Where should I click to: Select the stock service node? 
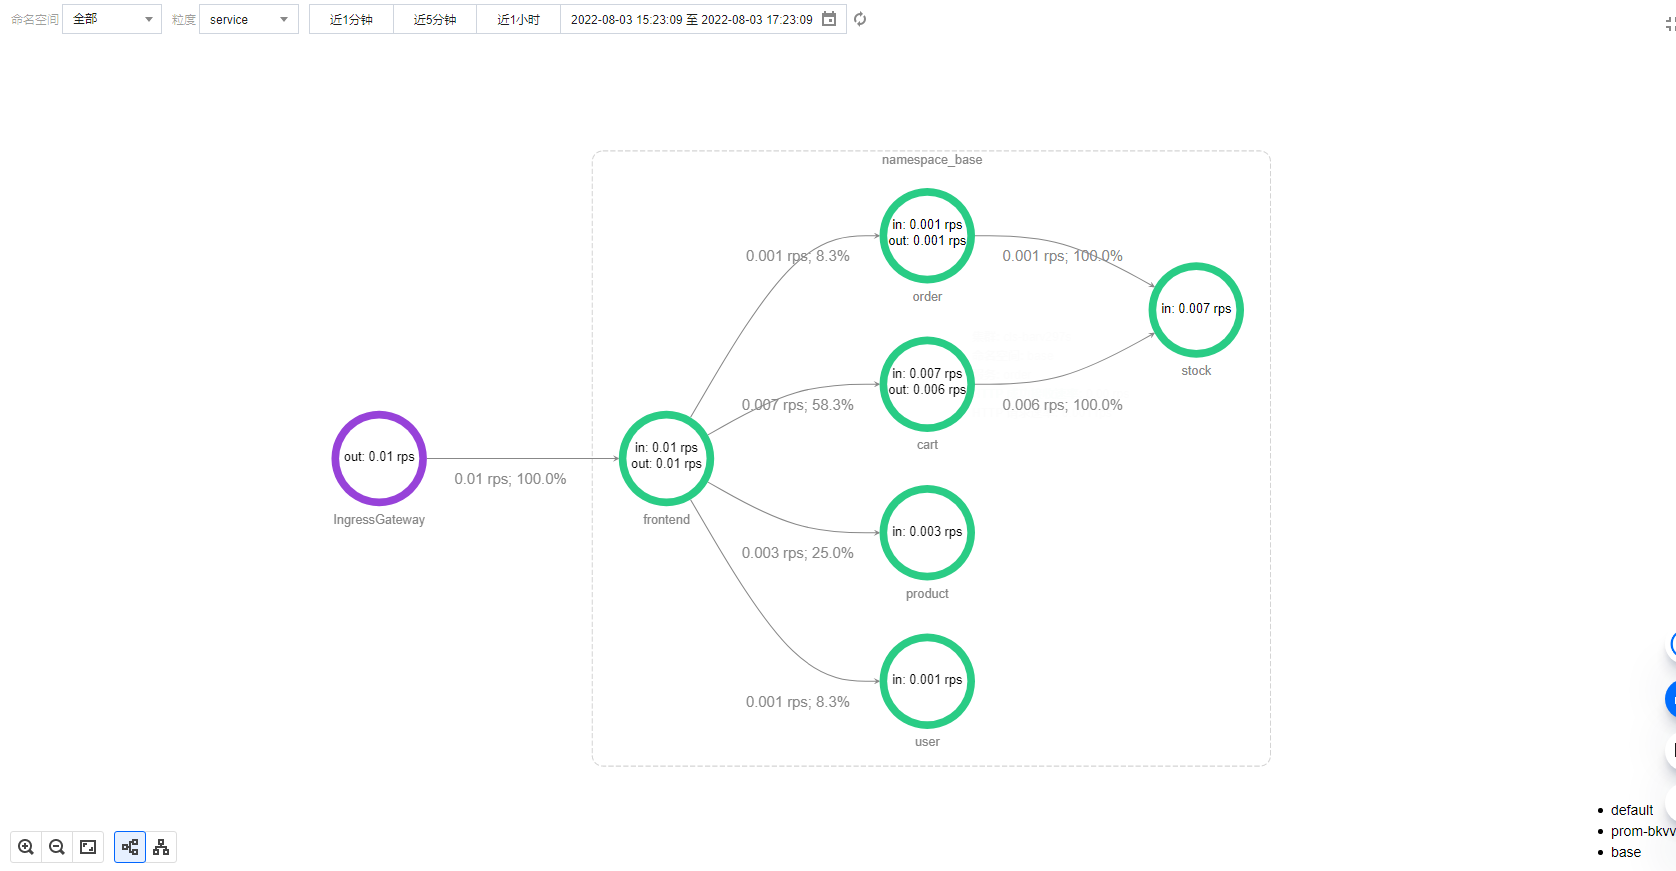(x=1196, y=310)
